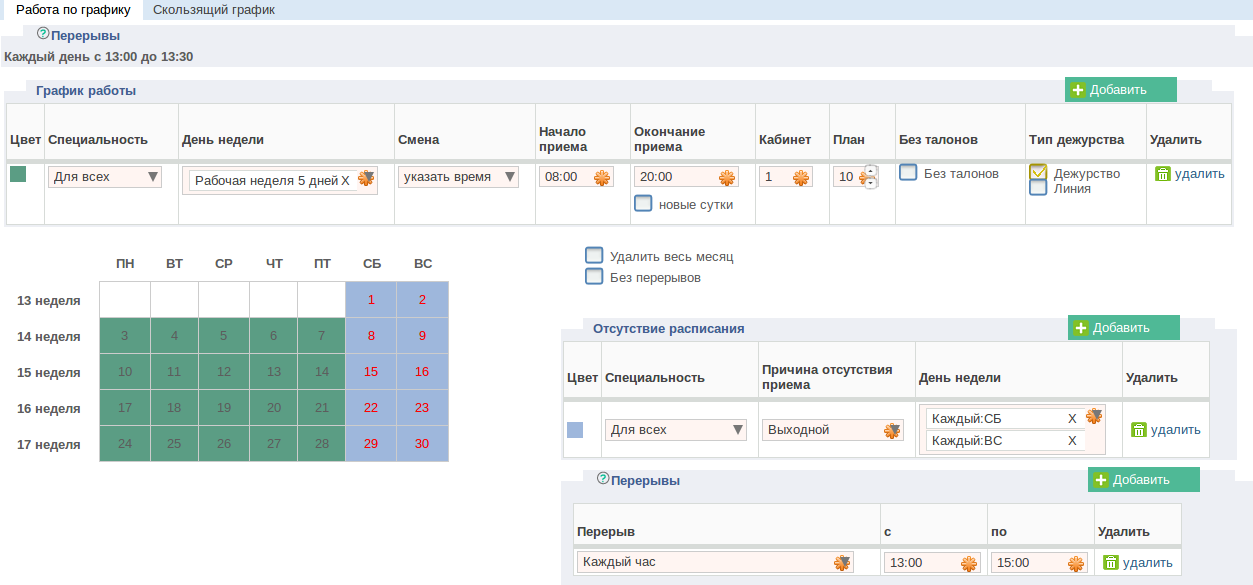
Task: Decrease План value with stepper
Action: pyautogui.click(x=870, y=183)
